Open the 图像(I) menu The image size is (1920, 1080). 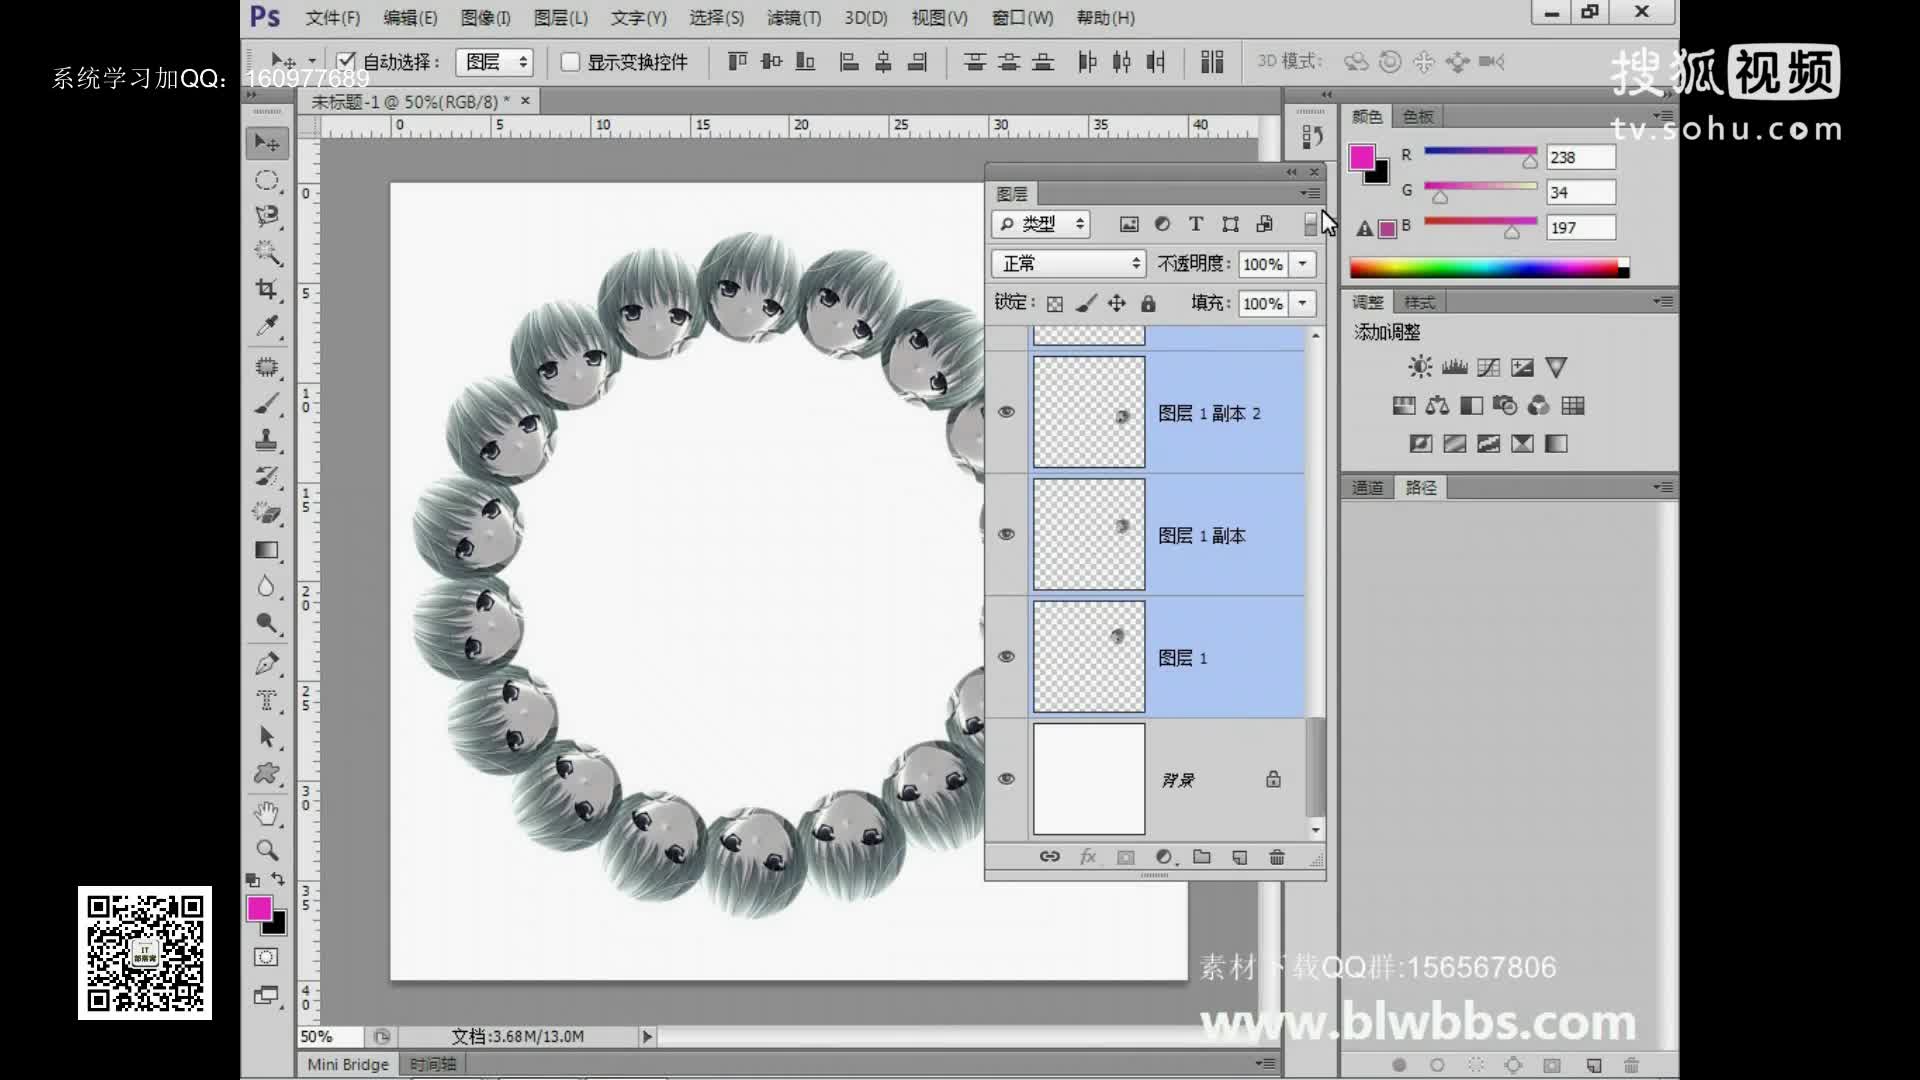pyautogui.click(x=486, y=18)
